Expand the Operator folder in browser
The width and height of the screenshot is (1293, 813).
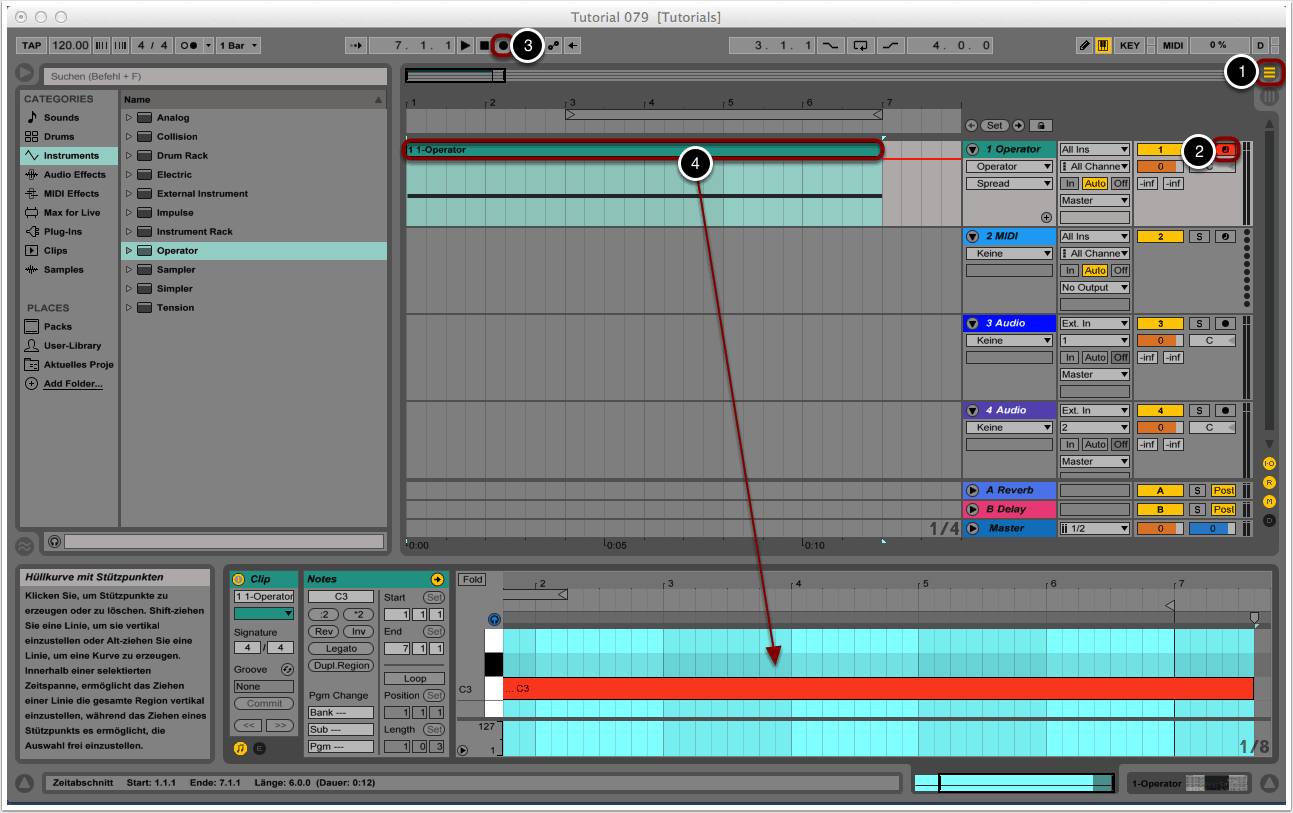point(129,251)
